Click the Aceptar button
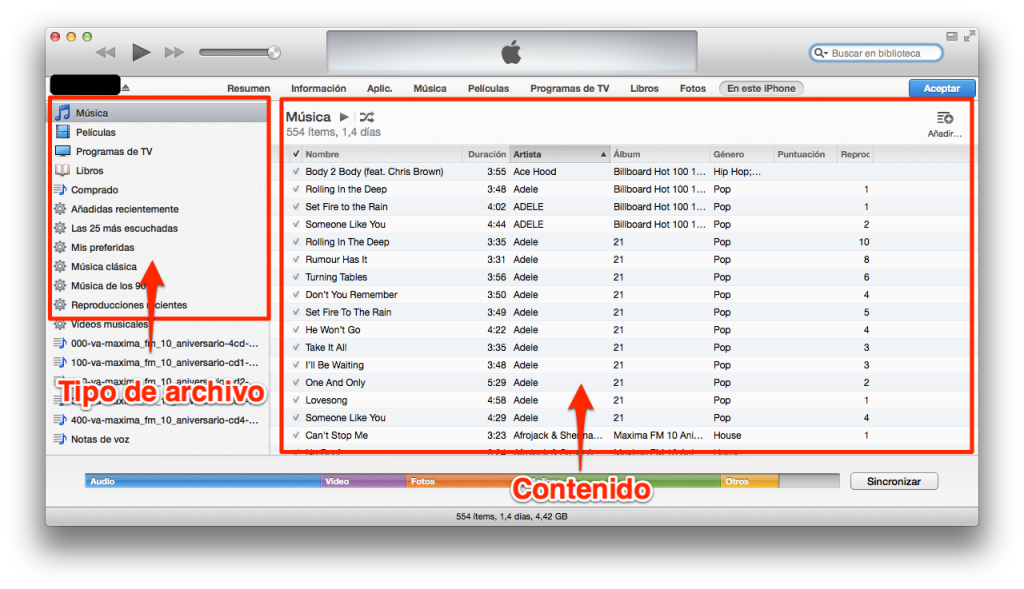Screen dimensions: 1024x589 coord(942,88)
